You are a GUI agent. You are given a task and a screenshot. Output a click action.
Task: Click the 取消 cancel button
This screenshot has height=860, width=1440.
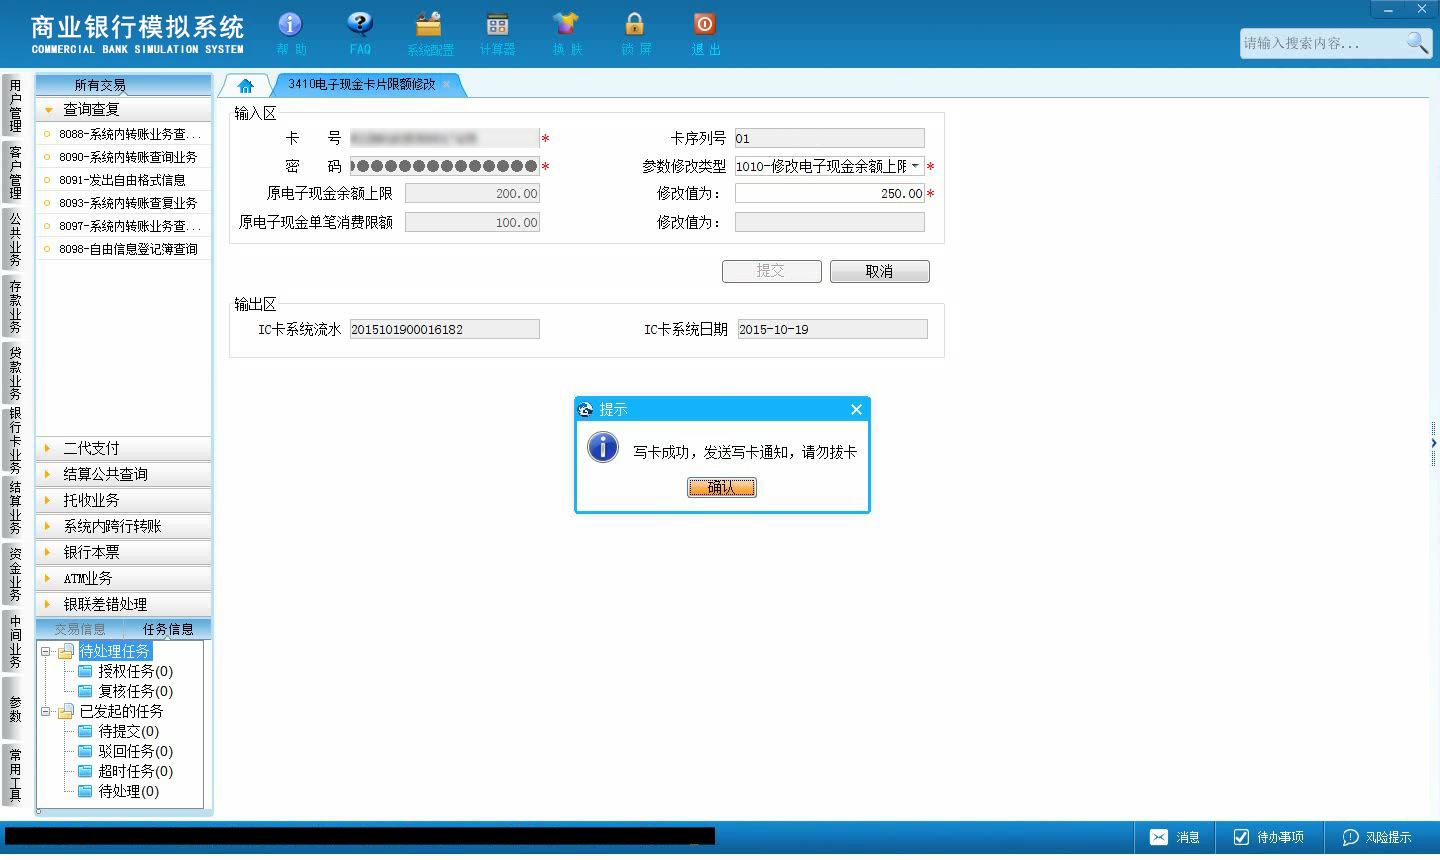tap(880, 271)
